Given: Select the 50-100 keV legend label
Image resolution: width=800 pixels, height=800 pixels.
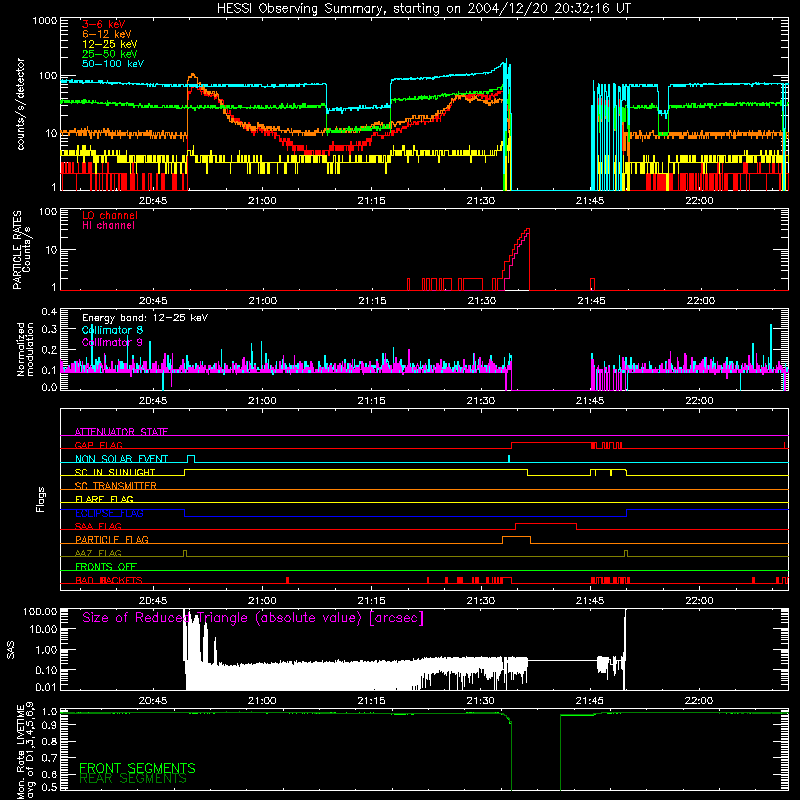Looking at the screenshot, I should pos(113,63).
